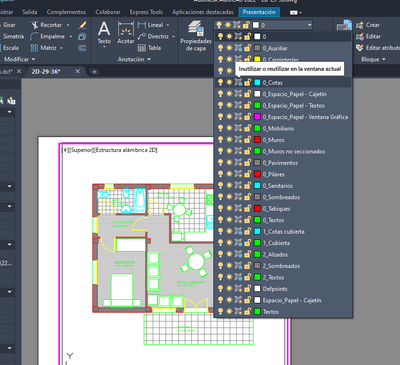Click viewport freeze icon of 1_Cubierta layer
This screenshot has height=365, width=400.
238,243
